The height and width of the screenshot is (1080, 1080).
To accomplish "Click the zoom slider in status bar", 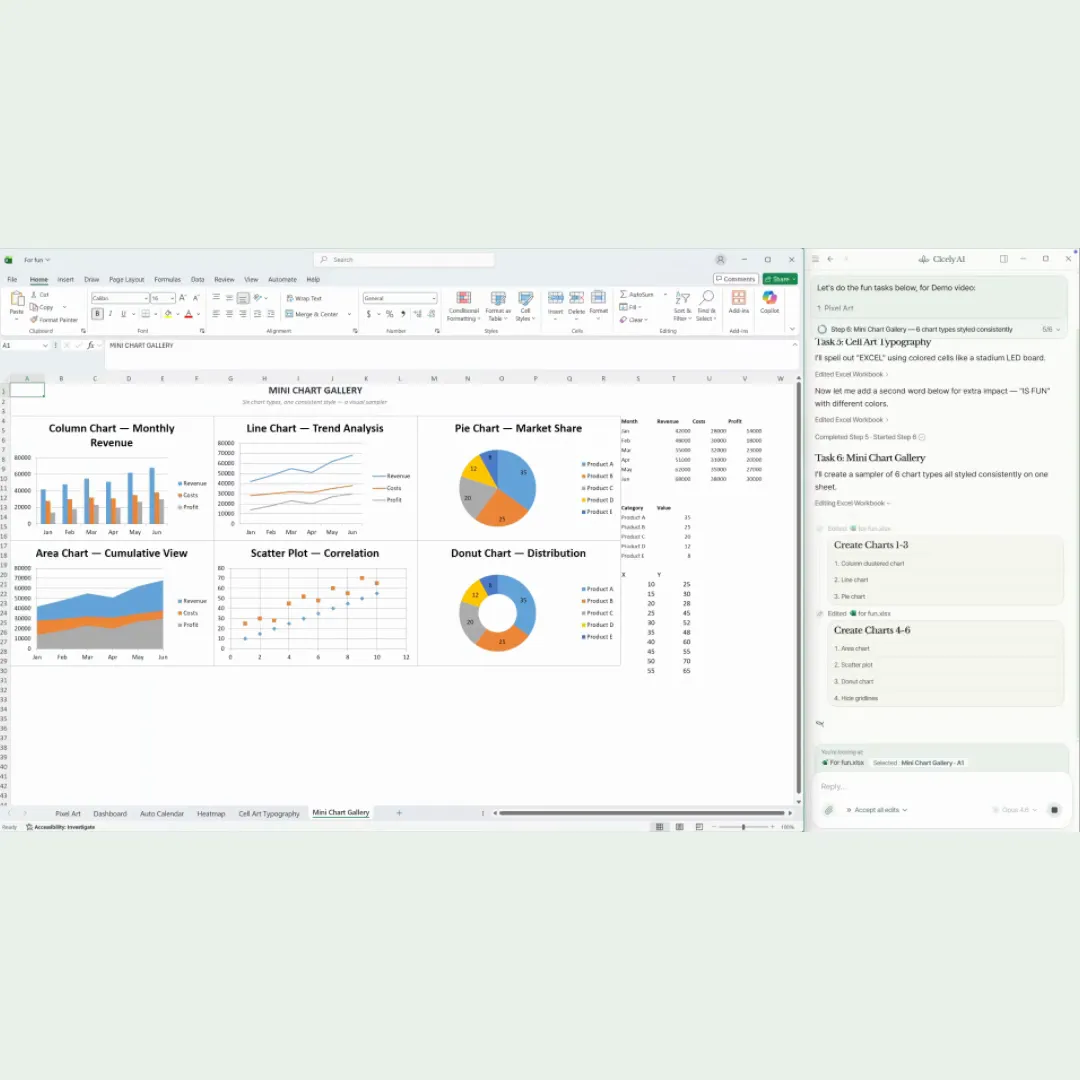I will click(743, 827).
